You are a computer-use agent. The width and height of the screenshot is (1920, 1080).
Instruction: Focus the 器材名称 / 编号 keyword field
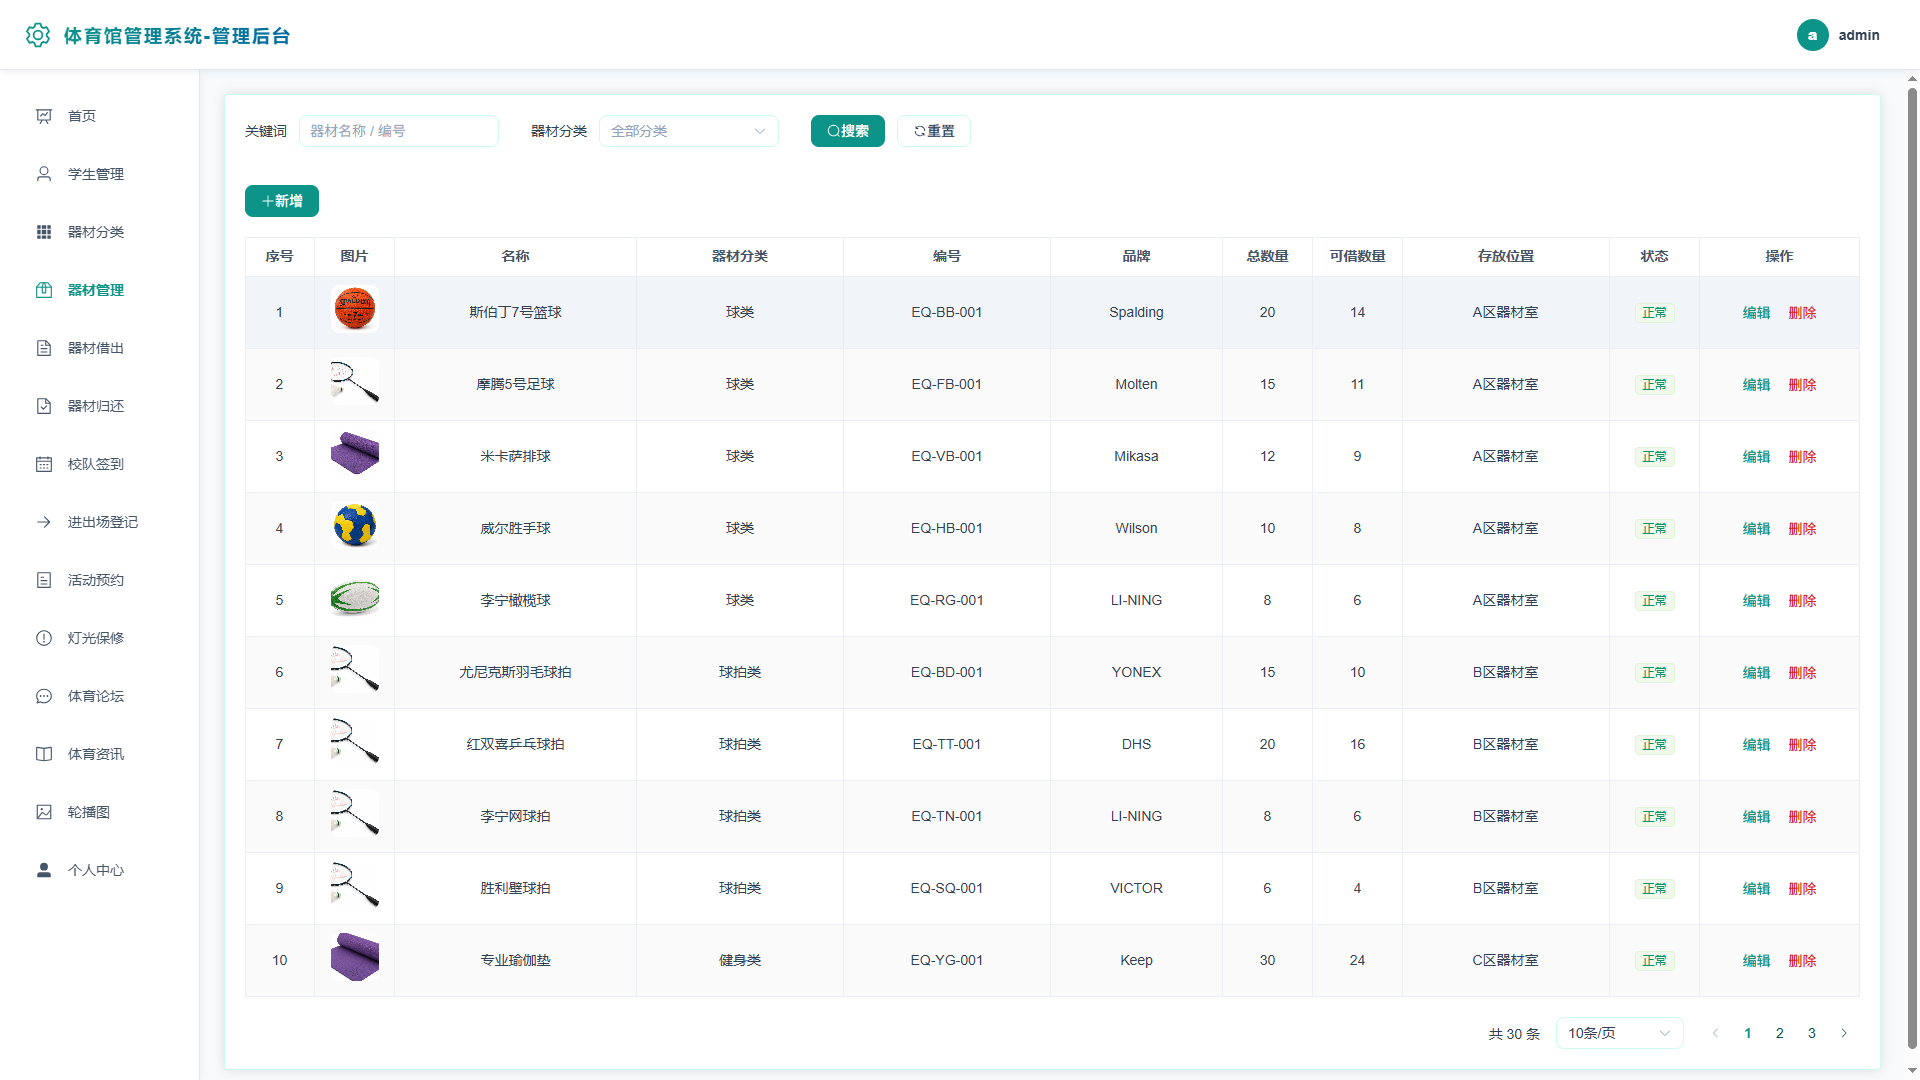399,131
